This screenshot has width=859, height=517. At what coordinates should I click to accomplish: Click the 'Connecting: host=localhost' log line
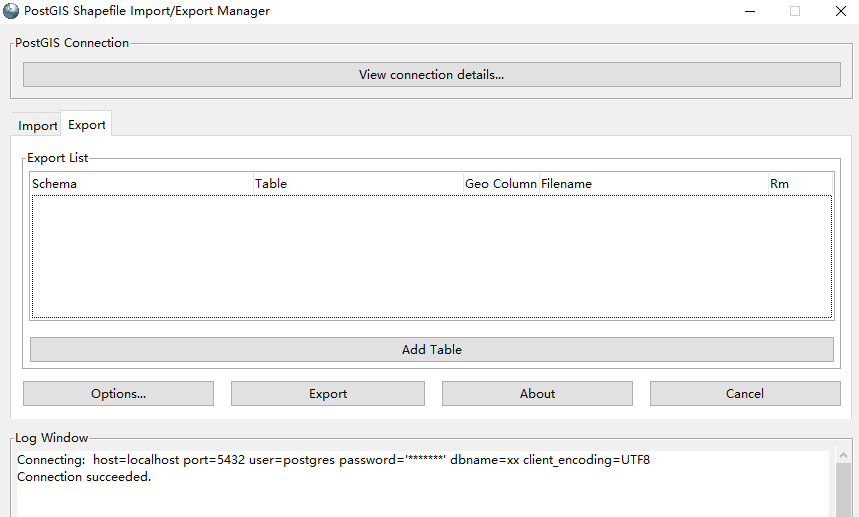coord(333,459)
